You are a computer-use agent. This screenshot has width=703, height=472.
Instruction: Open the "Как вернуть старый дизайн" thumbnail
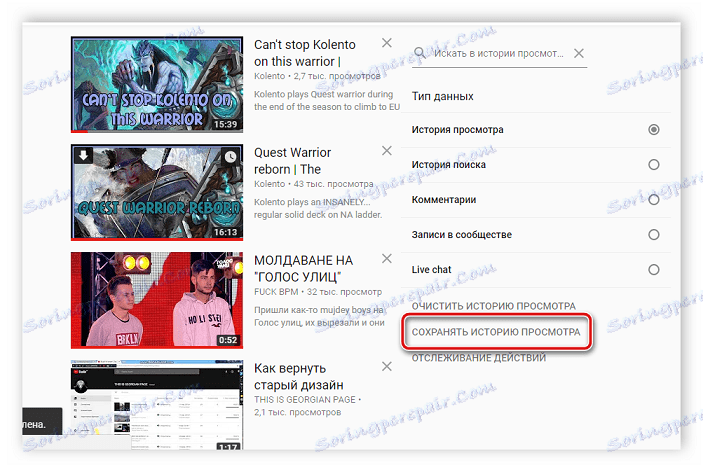[x=157, y=405]
